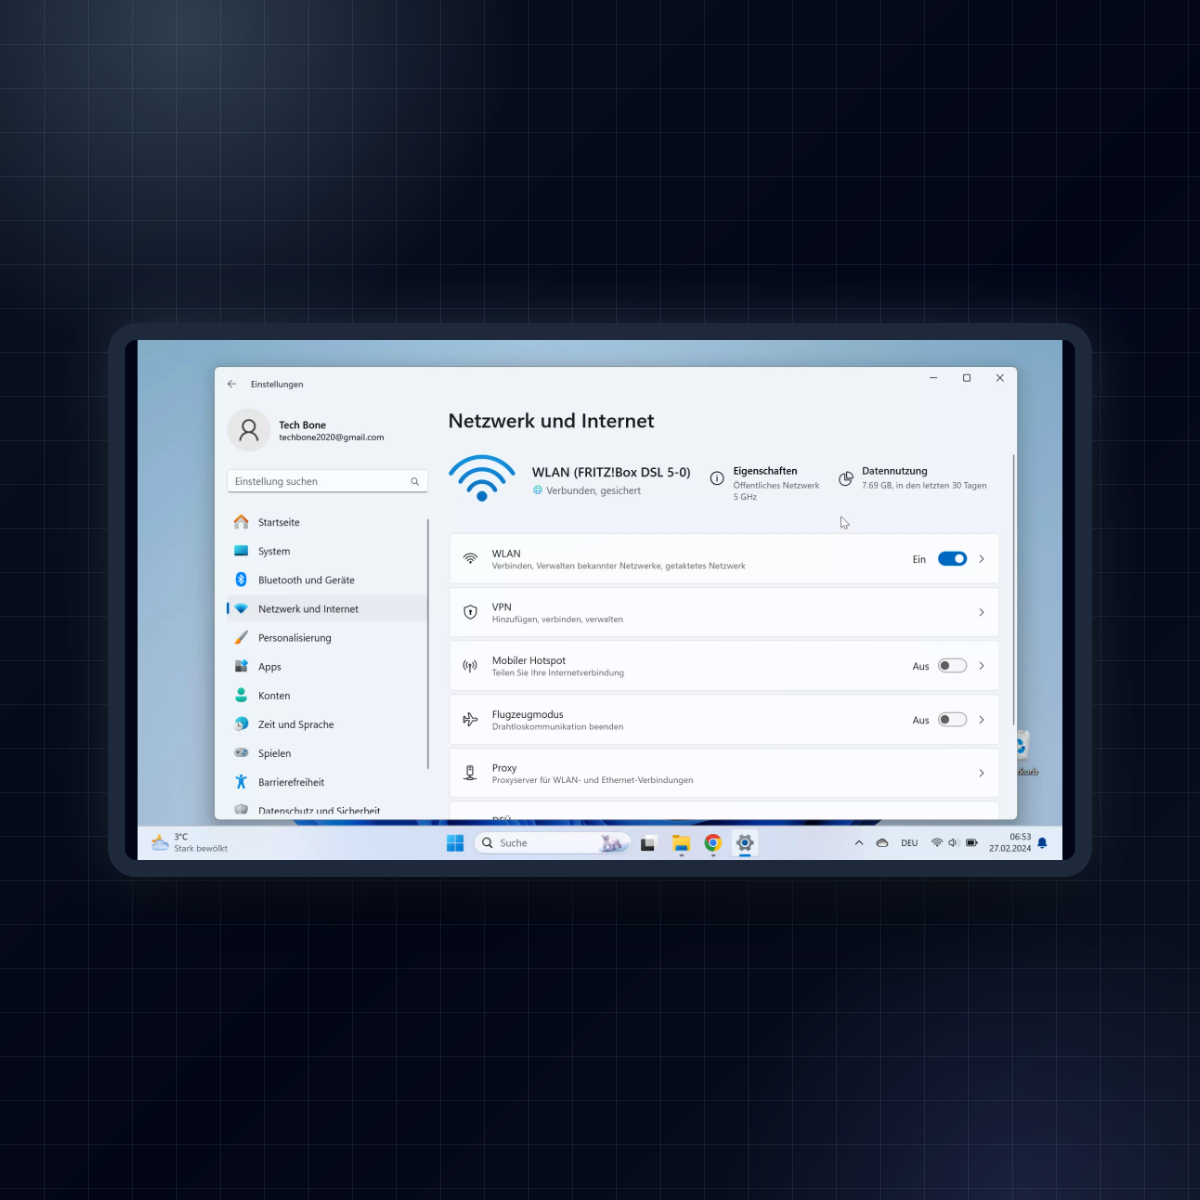Click the System monitor icon
Image resolution: width=1200 pixels, height=1200 pixels.
(x=241, y=551)
